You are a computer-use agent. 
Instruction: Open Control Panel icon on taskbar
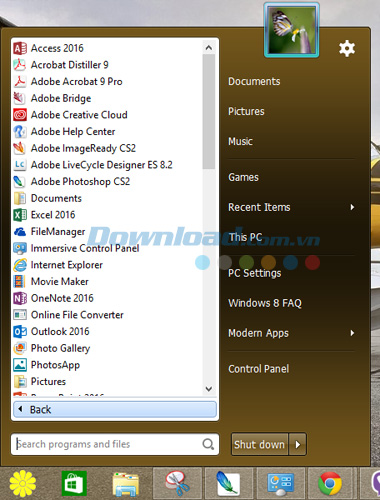280,484
